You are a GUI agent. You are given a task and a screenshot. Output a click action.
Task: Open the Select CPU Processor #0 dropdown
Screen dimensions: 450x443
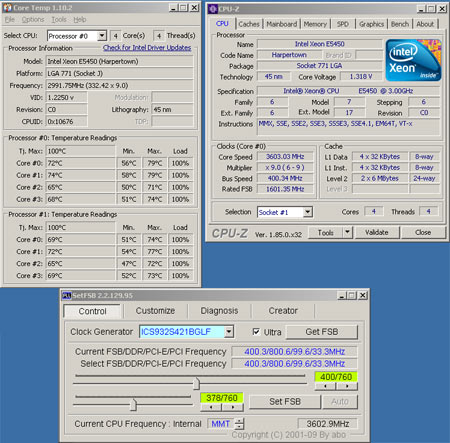tap(102, 36)
